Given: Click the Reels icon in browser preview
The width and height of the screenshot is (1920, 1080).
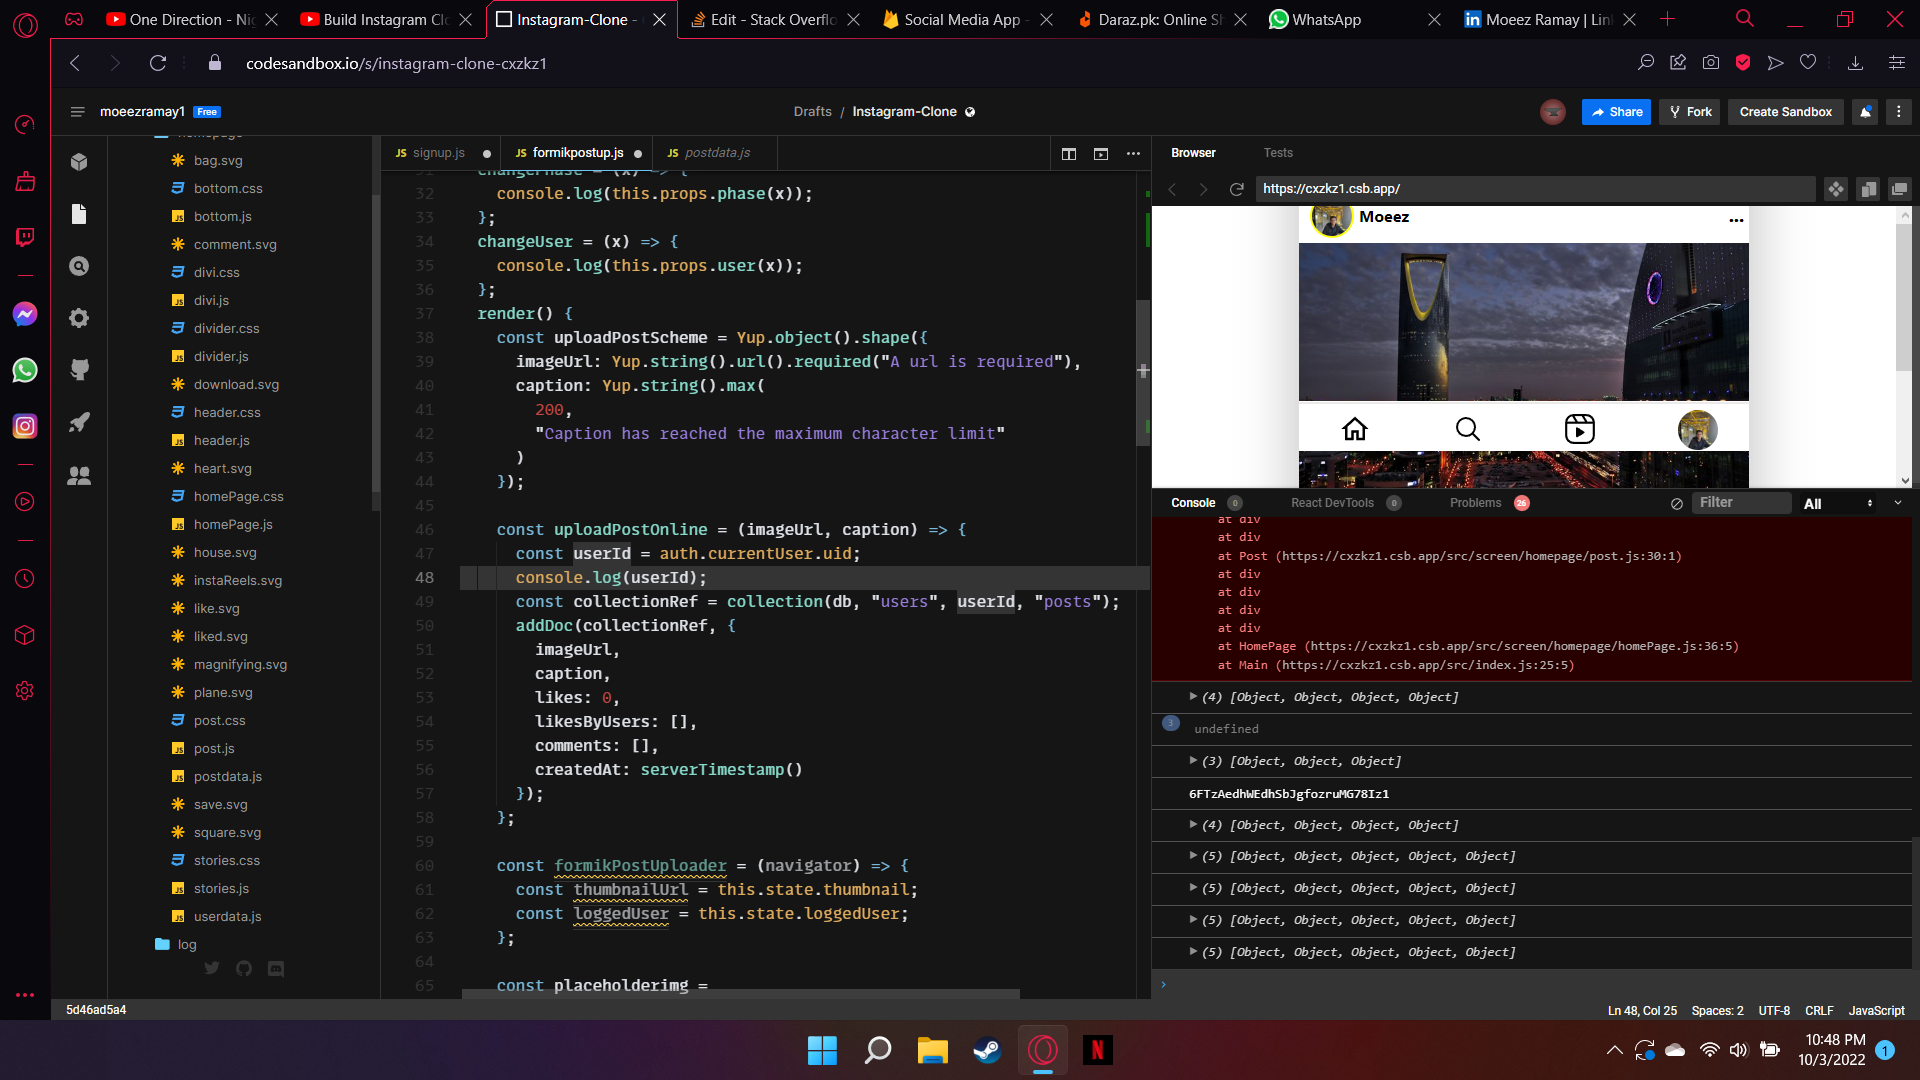Looking at the screenshot, I should coord(1581,427).
